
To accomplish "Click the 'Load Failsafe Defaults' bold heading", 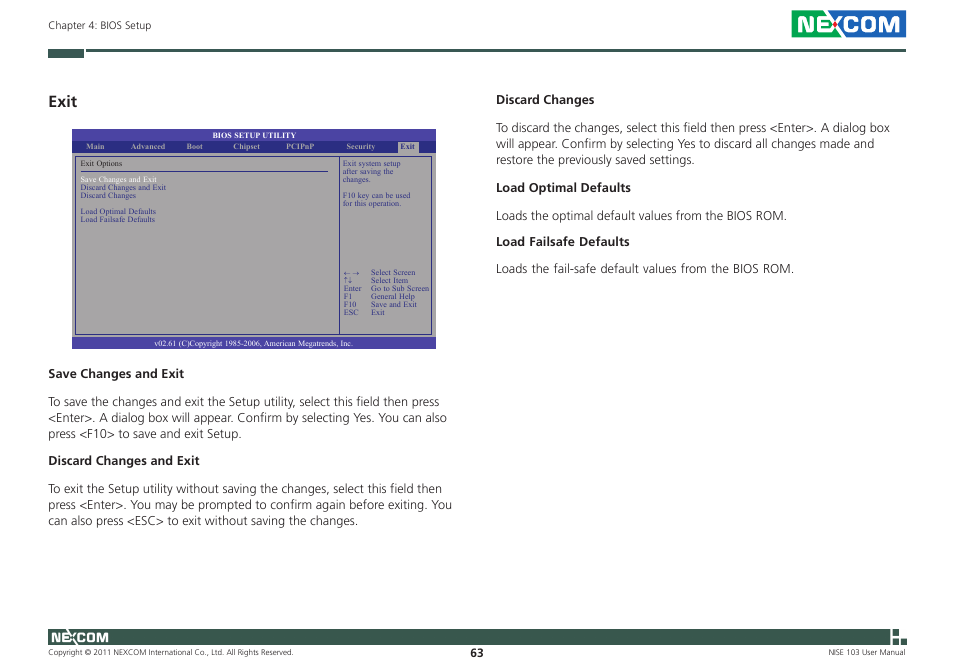I will pyautogui.click(x=563, y=241).
